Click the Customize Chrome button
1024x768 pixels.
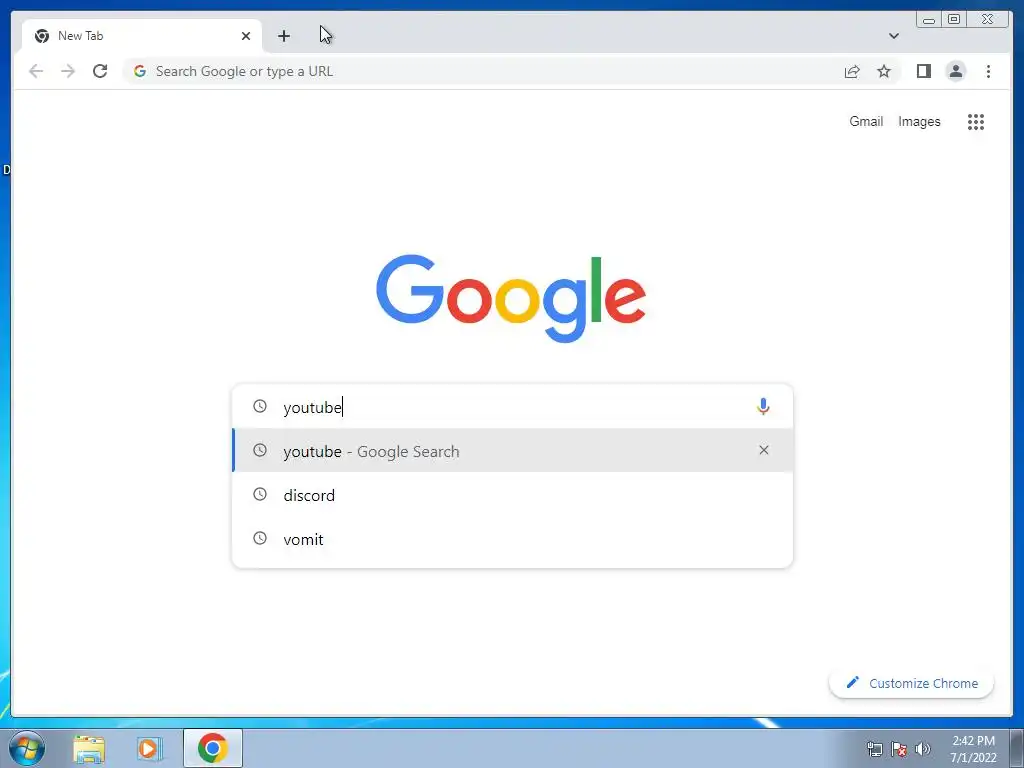[912, 683]
